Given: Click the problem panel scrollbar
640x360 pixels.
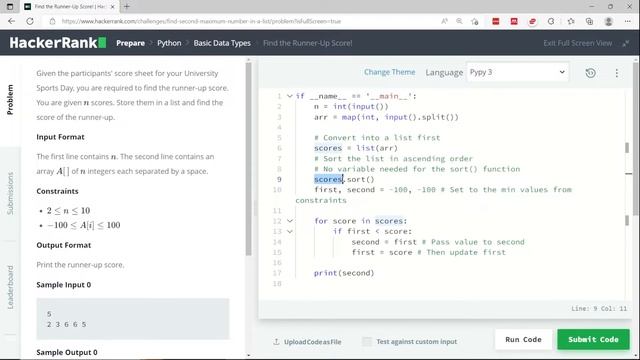Looking at the screenshot, I should click(249, 159).
